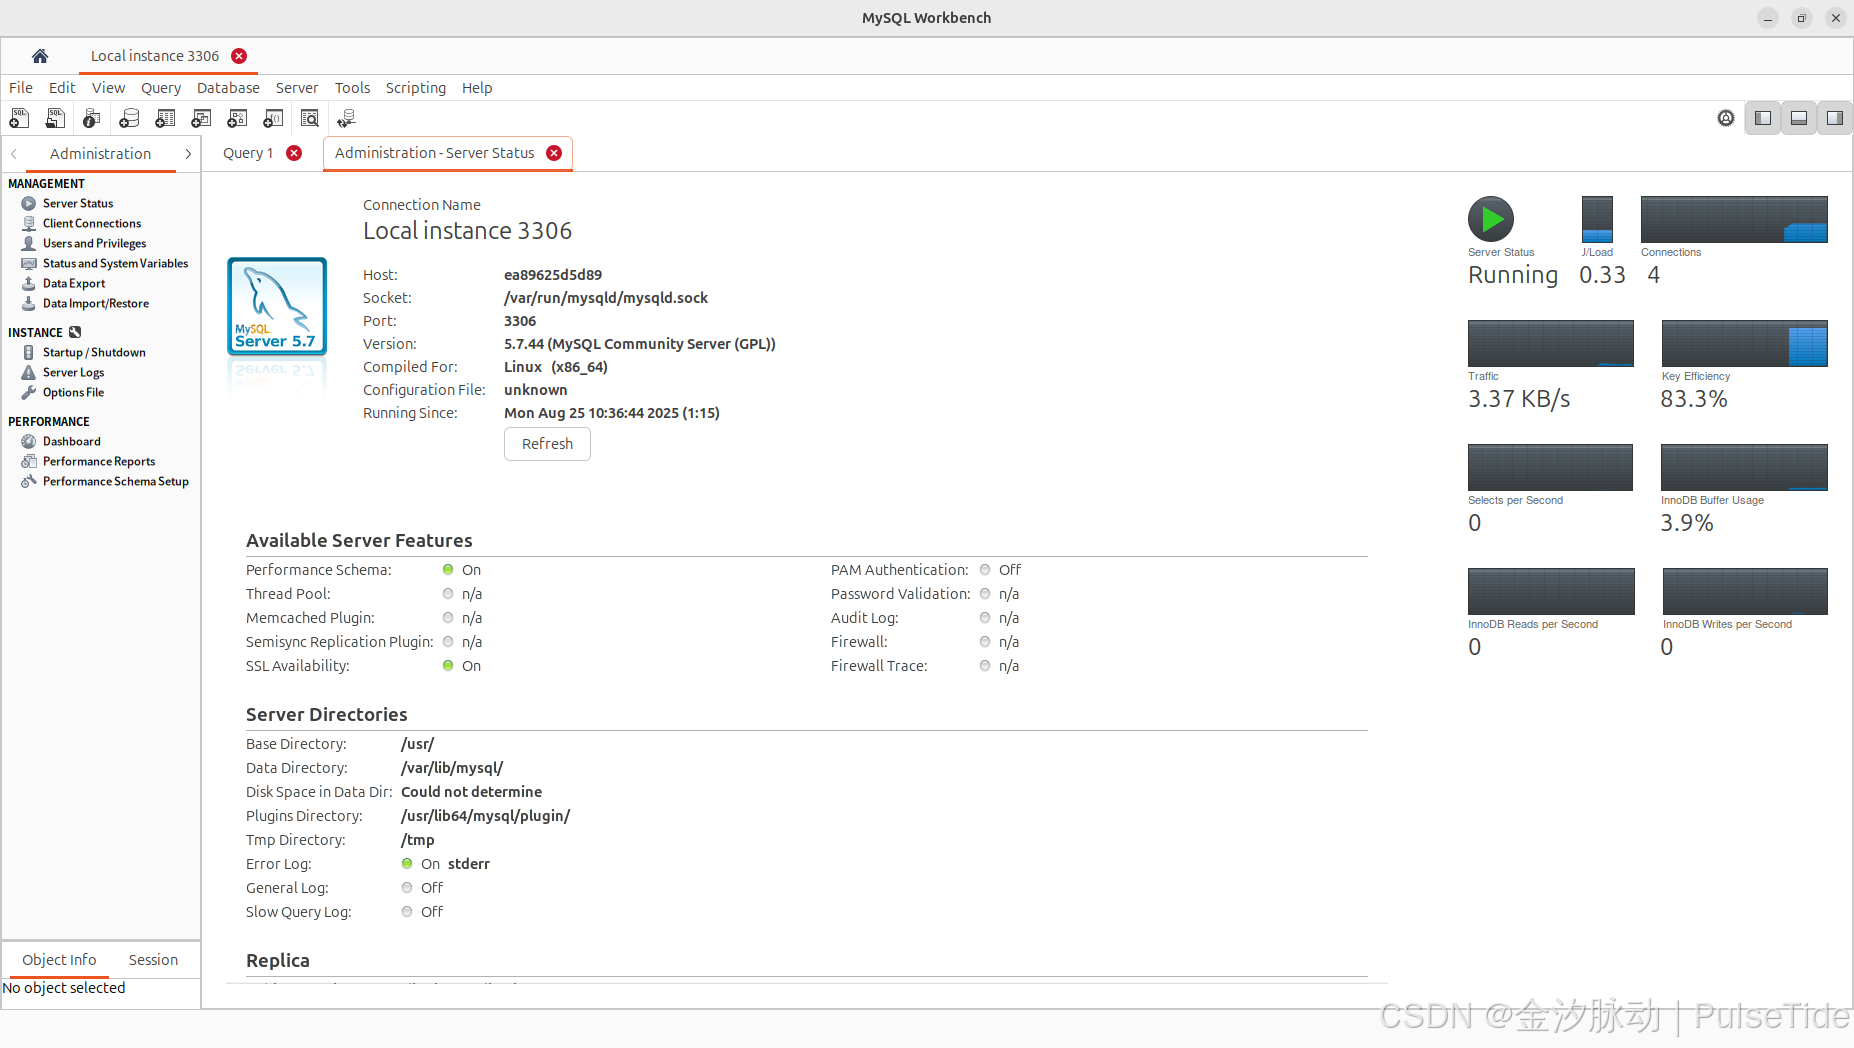This screenshot has height=1048, width=1854.
Task: Open Options File
Action: tap(73, 392)
